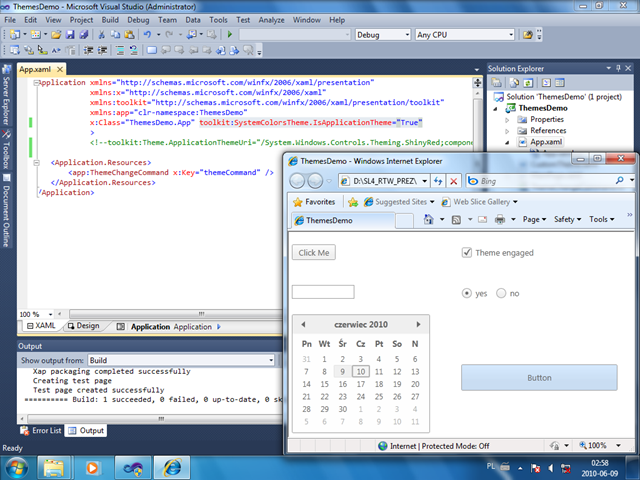640x480 pixels.
Task: Open the IE zoom level dropdown
Action: coord(618,445)
